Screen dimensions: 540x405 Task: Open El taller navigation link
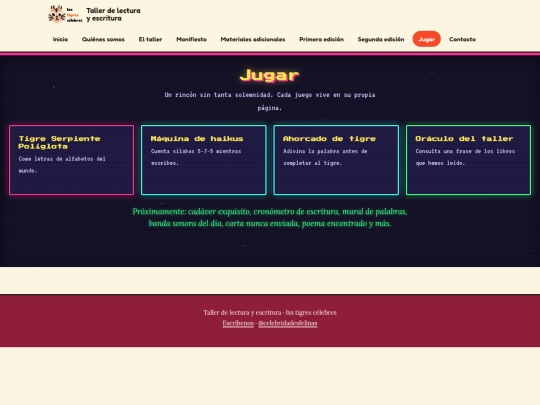[x=150, y=39]
